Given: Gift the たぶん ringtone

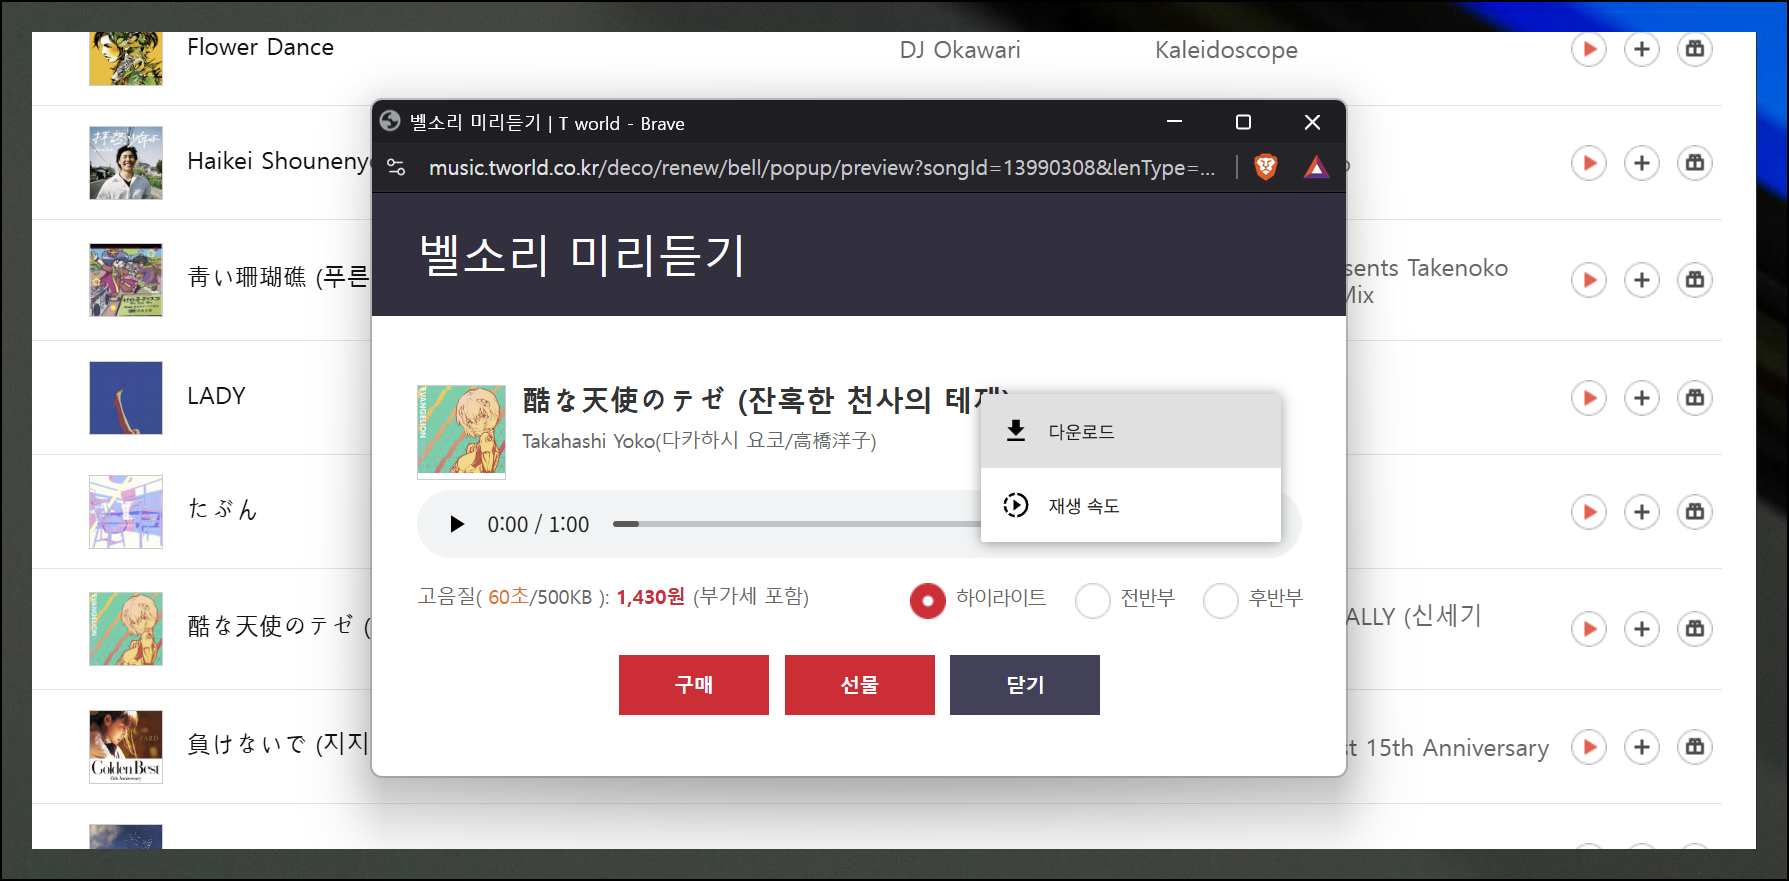Looking at the screenshot, I should point(1694,512).
